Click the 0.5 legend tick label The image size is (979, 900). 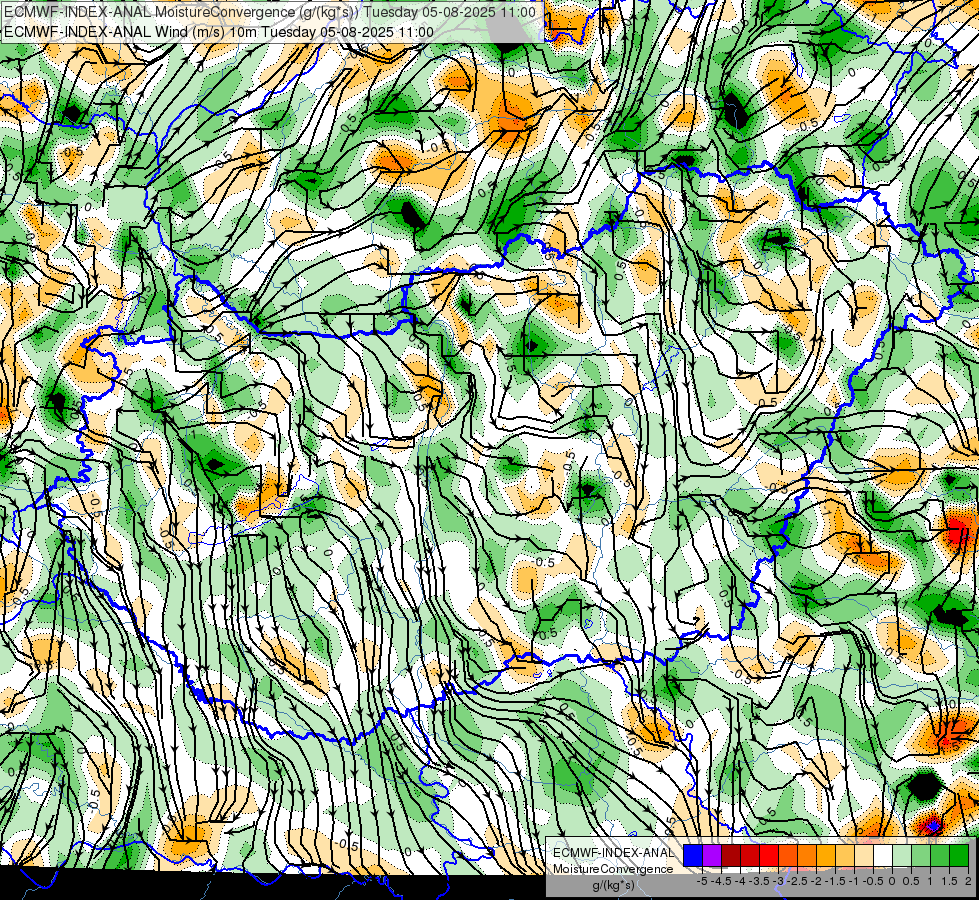(x=911, y=881)
